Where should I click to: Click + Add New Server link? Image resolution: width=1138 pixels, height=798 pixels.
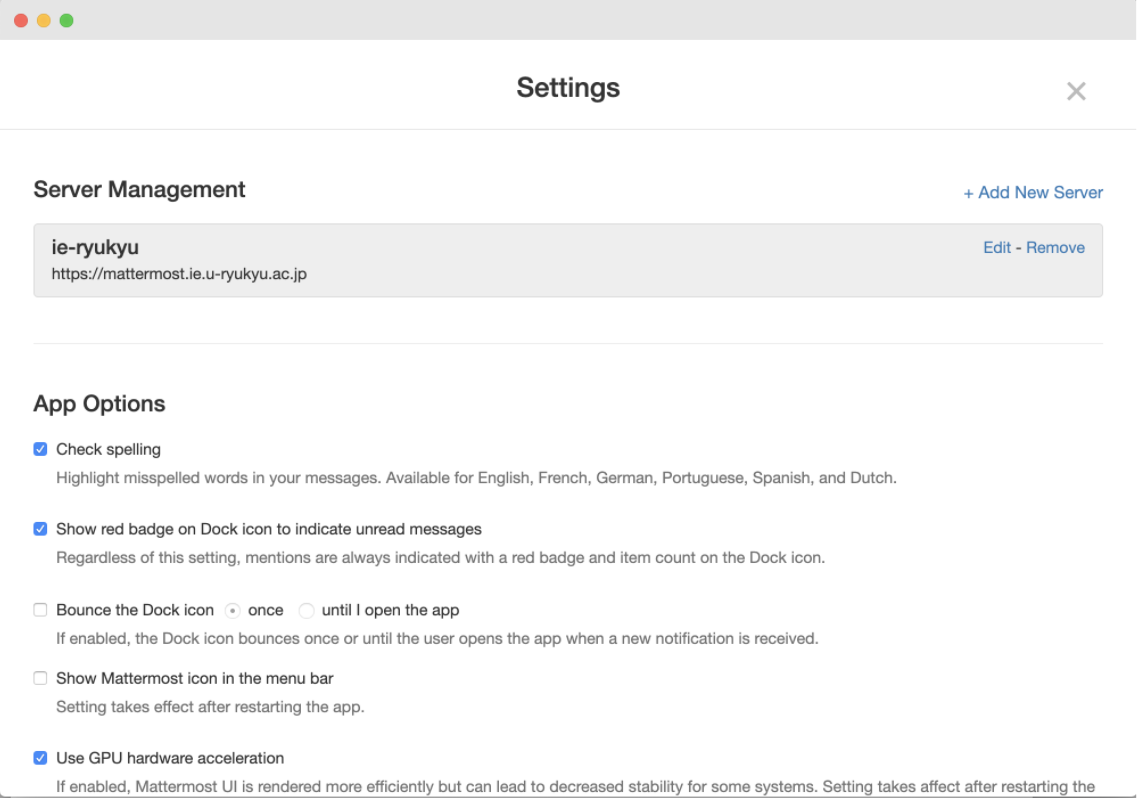[x=1033, y=192]
